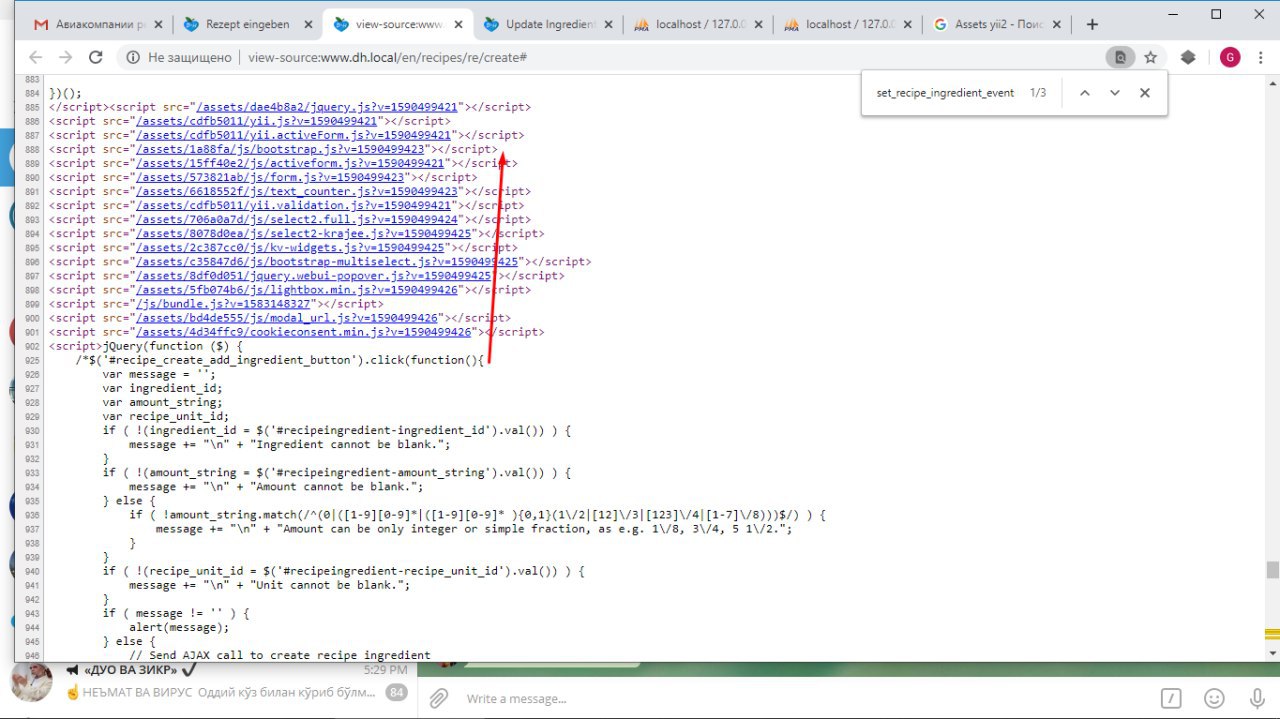
Task: Open the bootstrap-multiselect.js link
Action: coord(327,261)
